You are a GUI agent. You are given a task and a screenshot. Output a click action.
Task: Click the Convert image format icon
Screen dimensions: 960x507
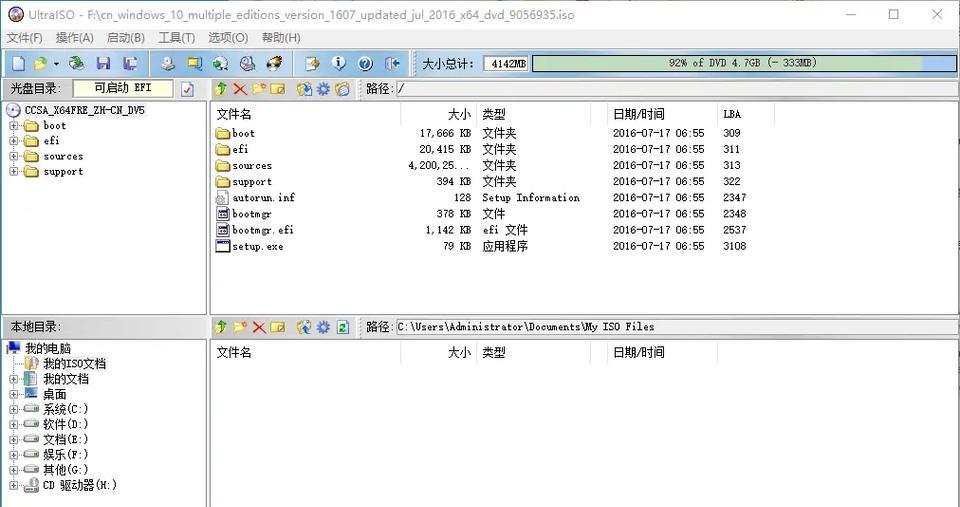(195, 63)
